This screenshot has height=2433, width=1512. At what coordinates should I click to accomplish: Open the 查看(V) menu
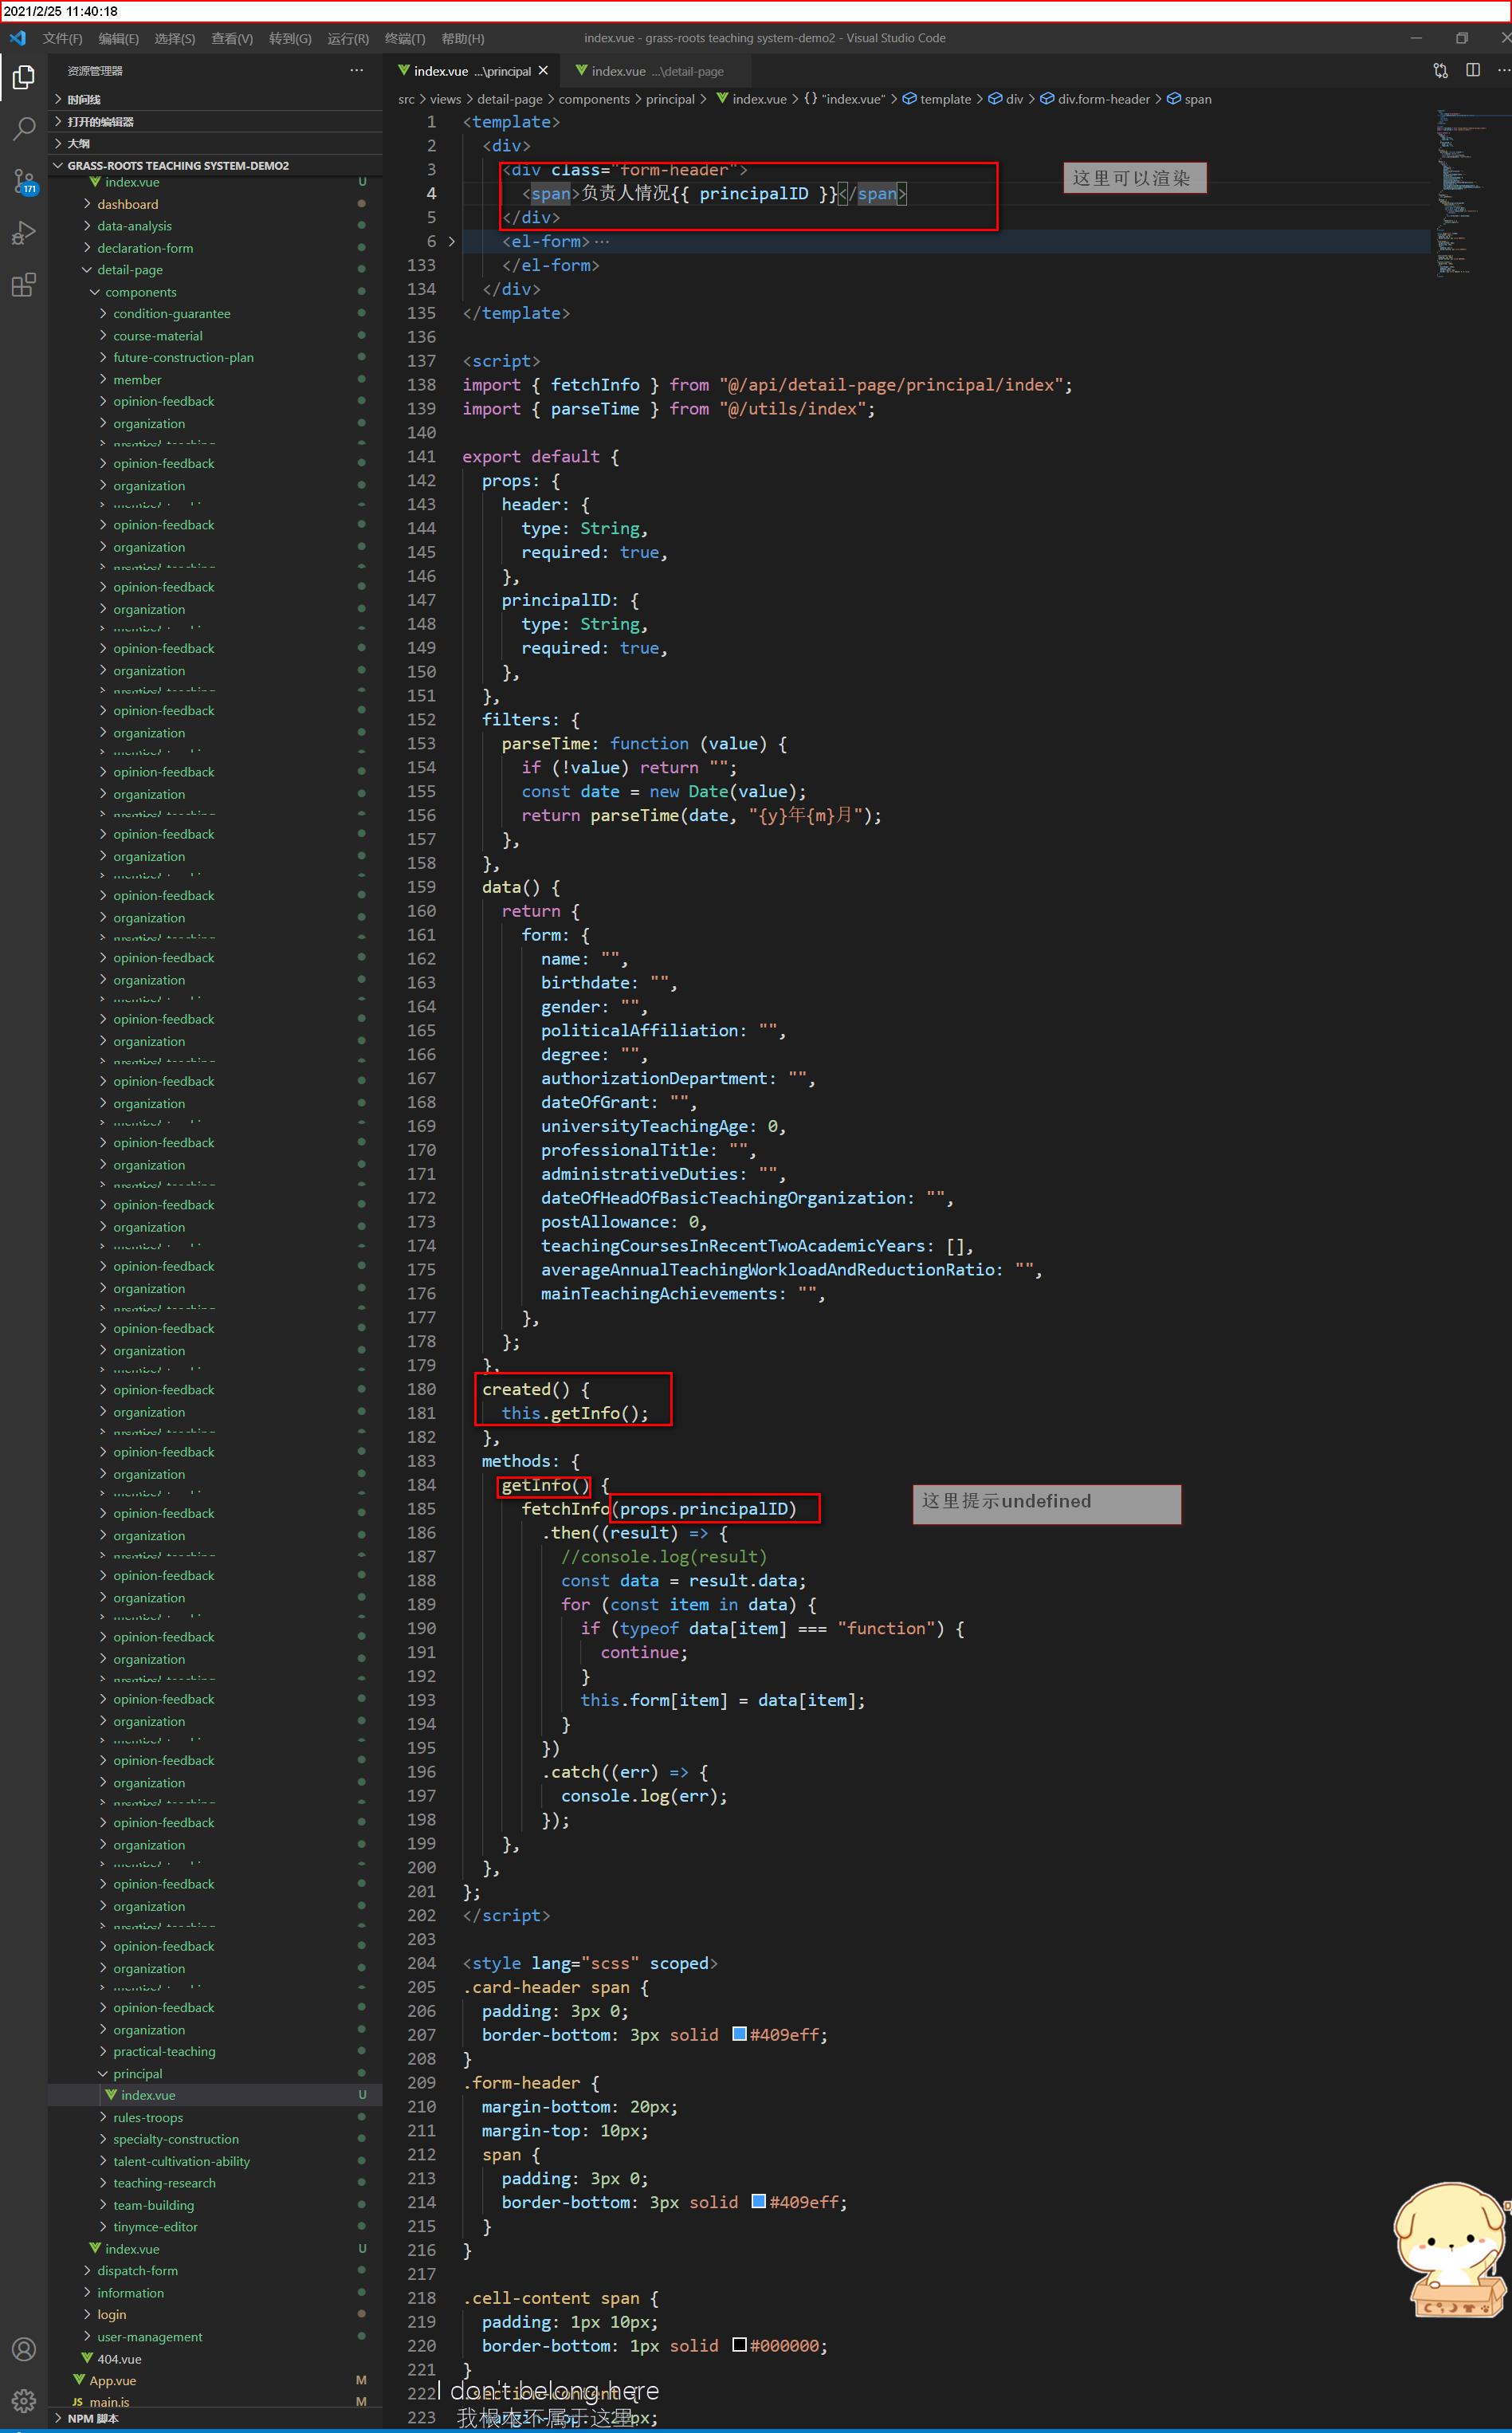[231, 38]
